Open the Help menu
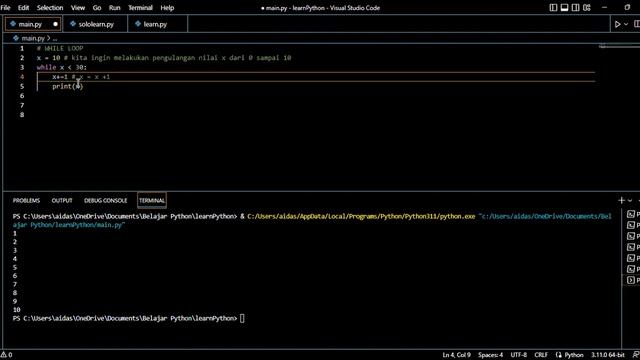 tap(167, 7)
